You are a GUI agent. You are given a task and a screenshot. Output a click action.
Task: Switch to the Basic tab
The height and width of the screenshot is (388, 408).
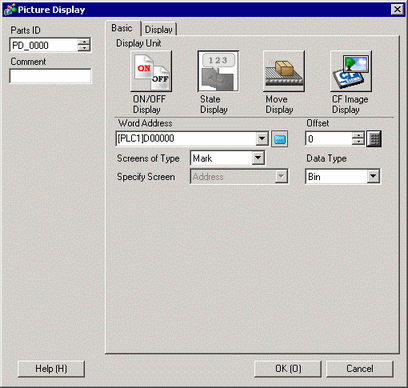[122, 28]
